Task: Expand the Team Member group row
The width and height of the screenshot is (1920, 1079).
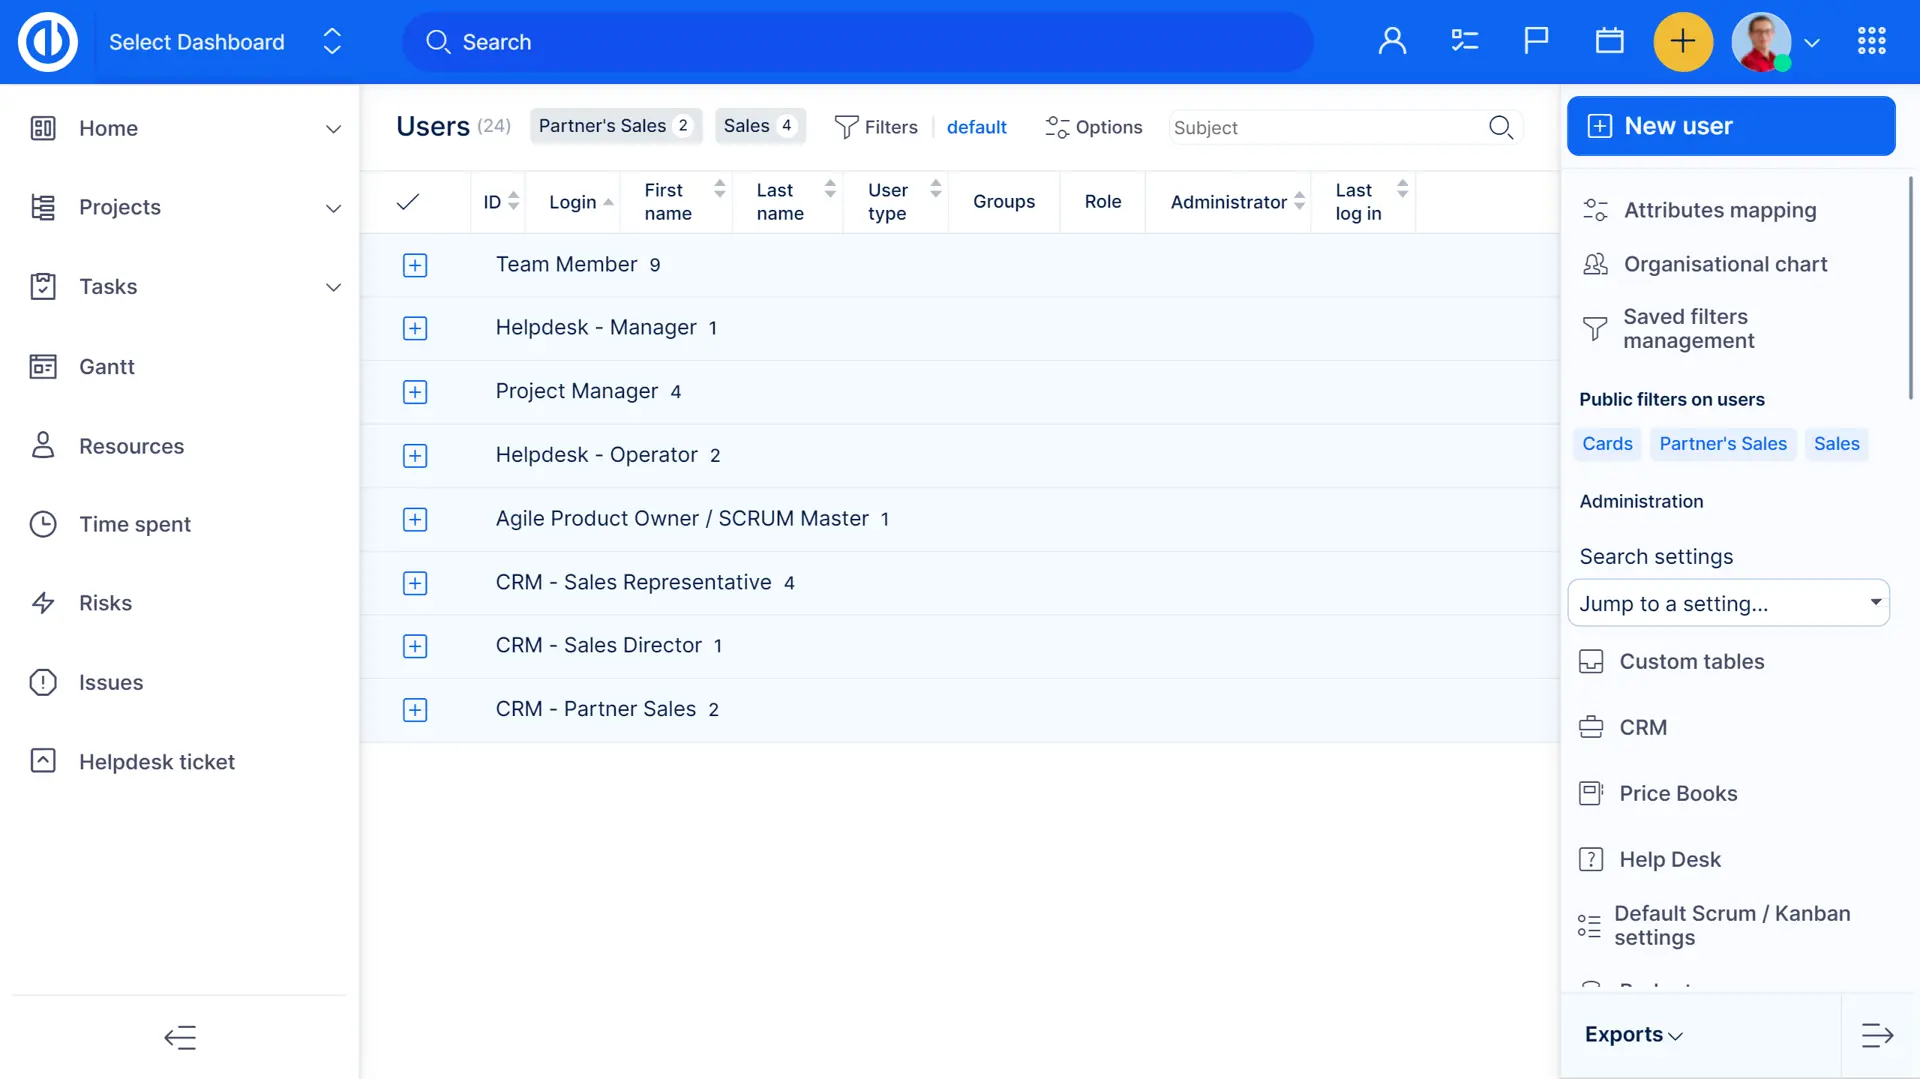Action: 415,265
